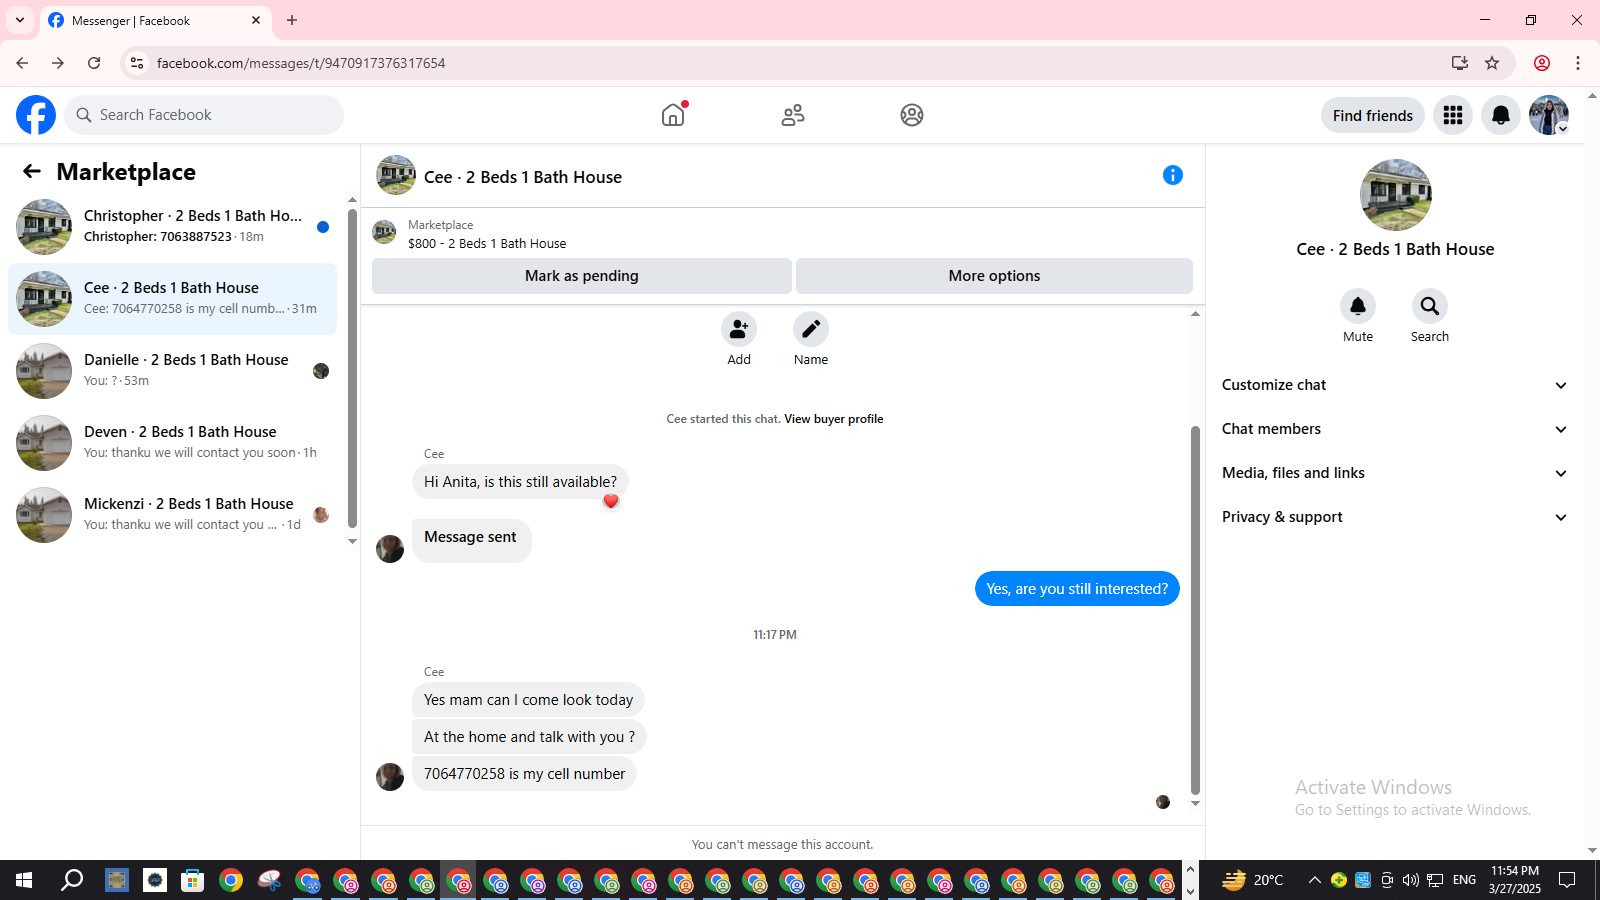Open the account profile picture menu
1600x900 pixels.
point(1549,115)
